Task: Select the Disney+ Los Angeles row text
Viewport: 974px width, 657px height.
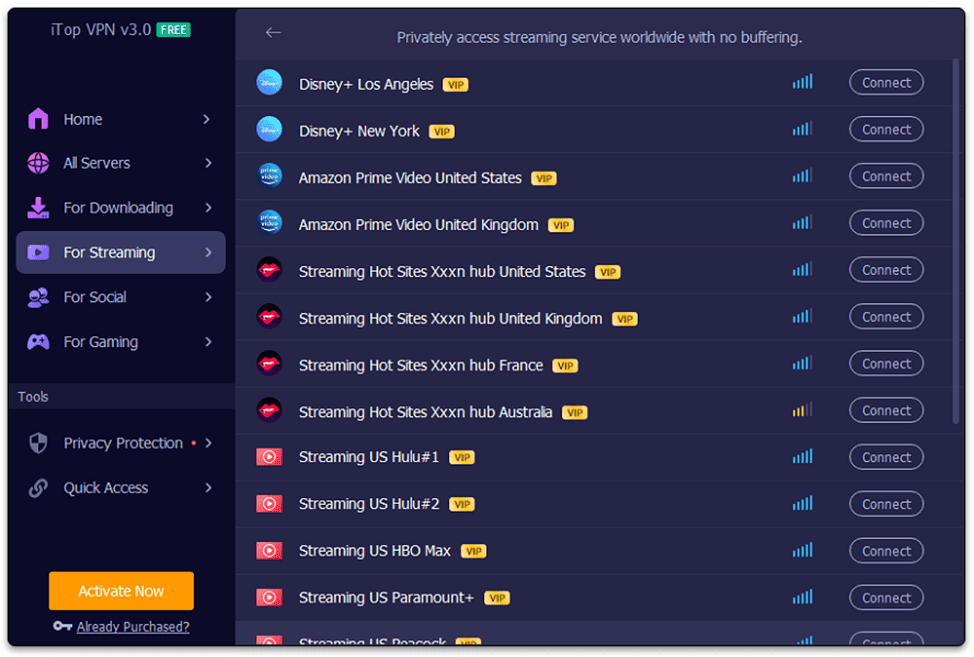Action: pos(366,84)
